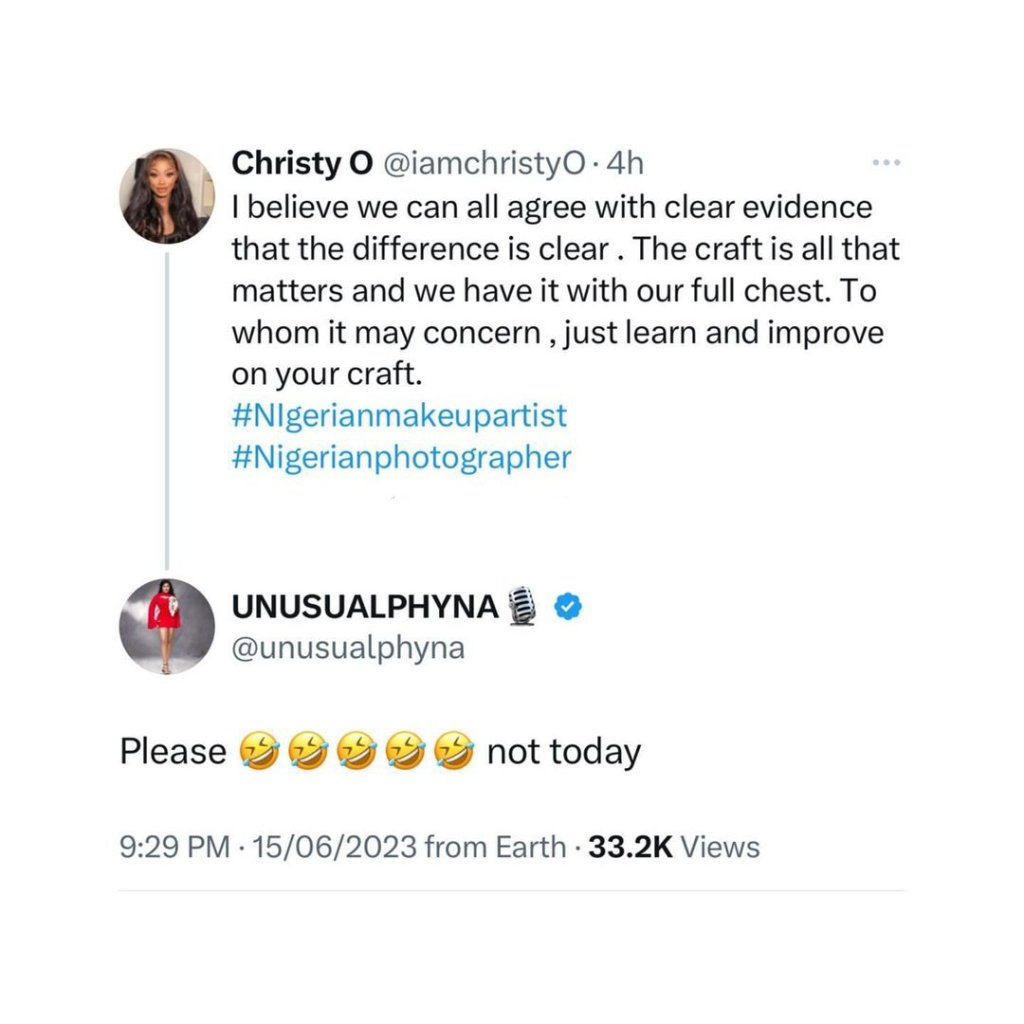Click the 15/06/2023 post date
The height and width of the screenshot is (1024, 1024).
click(335, 848)
